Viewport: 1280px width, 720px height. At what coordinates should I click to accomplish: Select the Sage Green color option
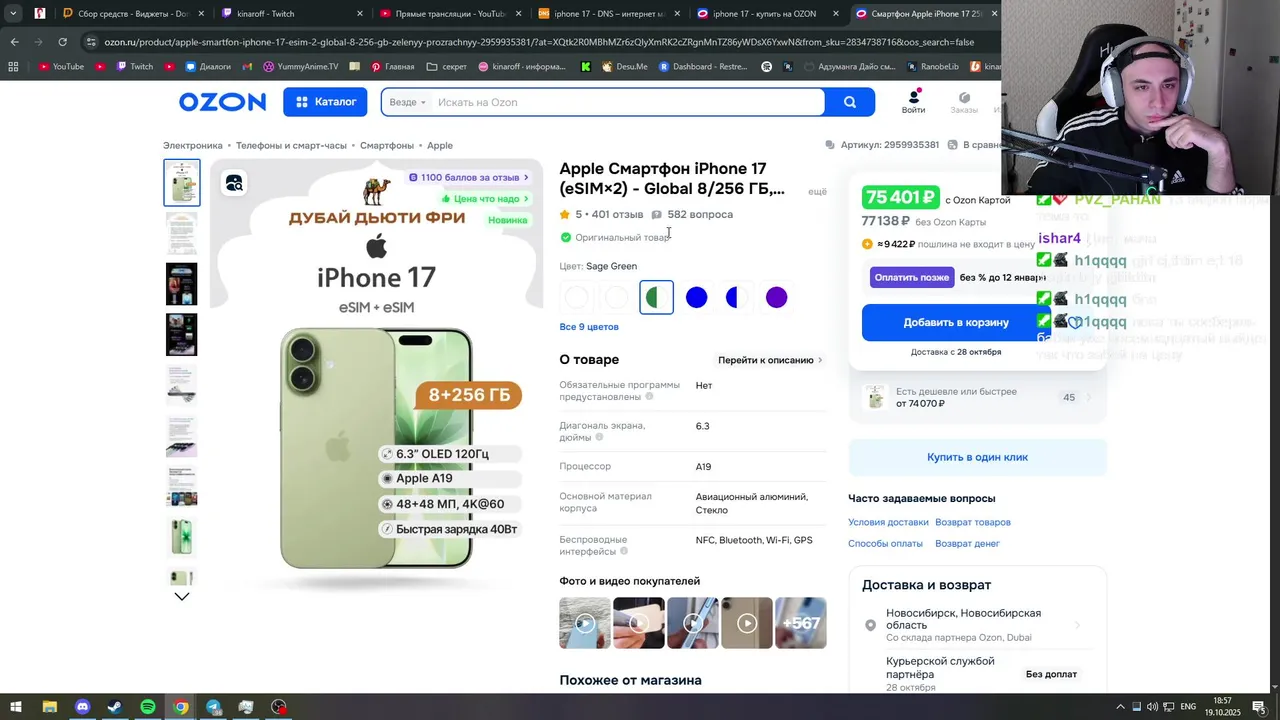click(656, 297)
